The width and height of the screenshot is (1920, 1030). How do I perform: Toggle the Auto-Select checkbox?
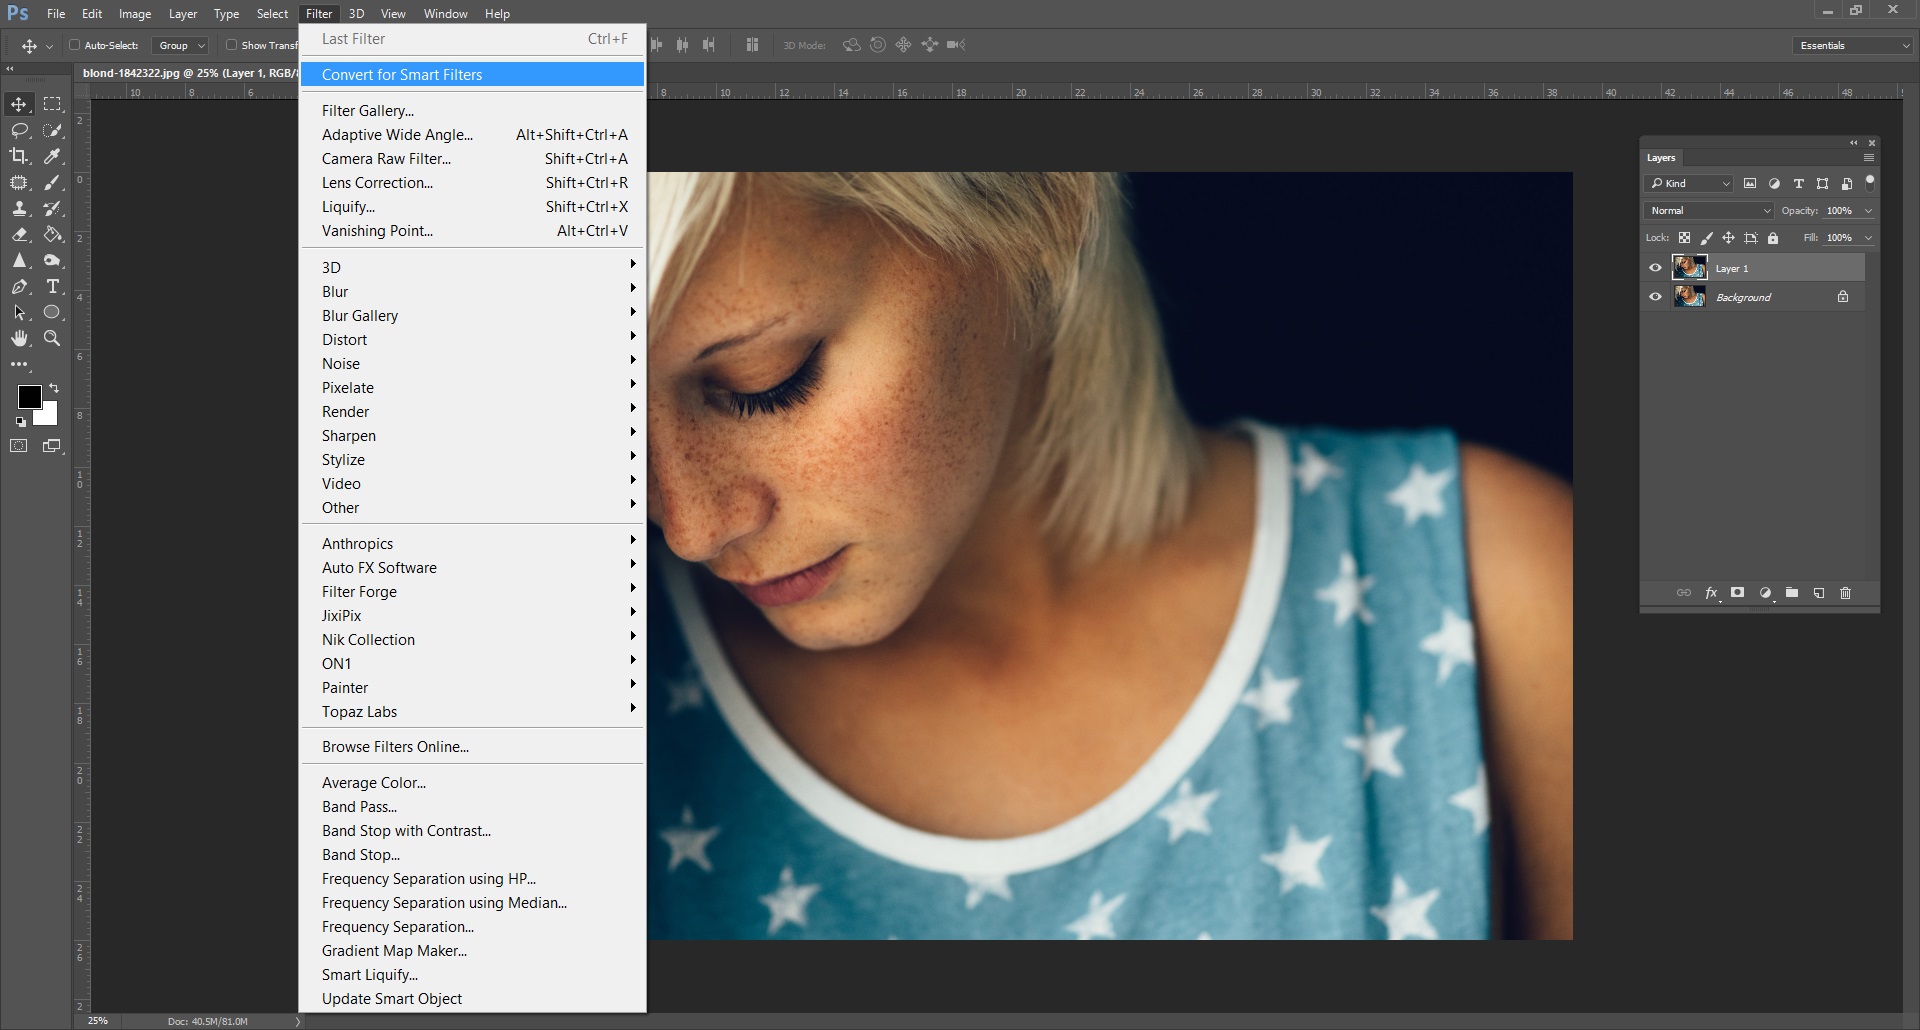(74, 45)
